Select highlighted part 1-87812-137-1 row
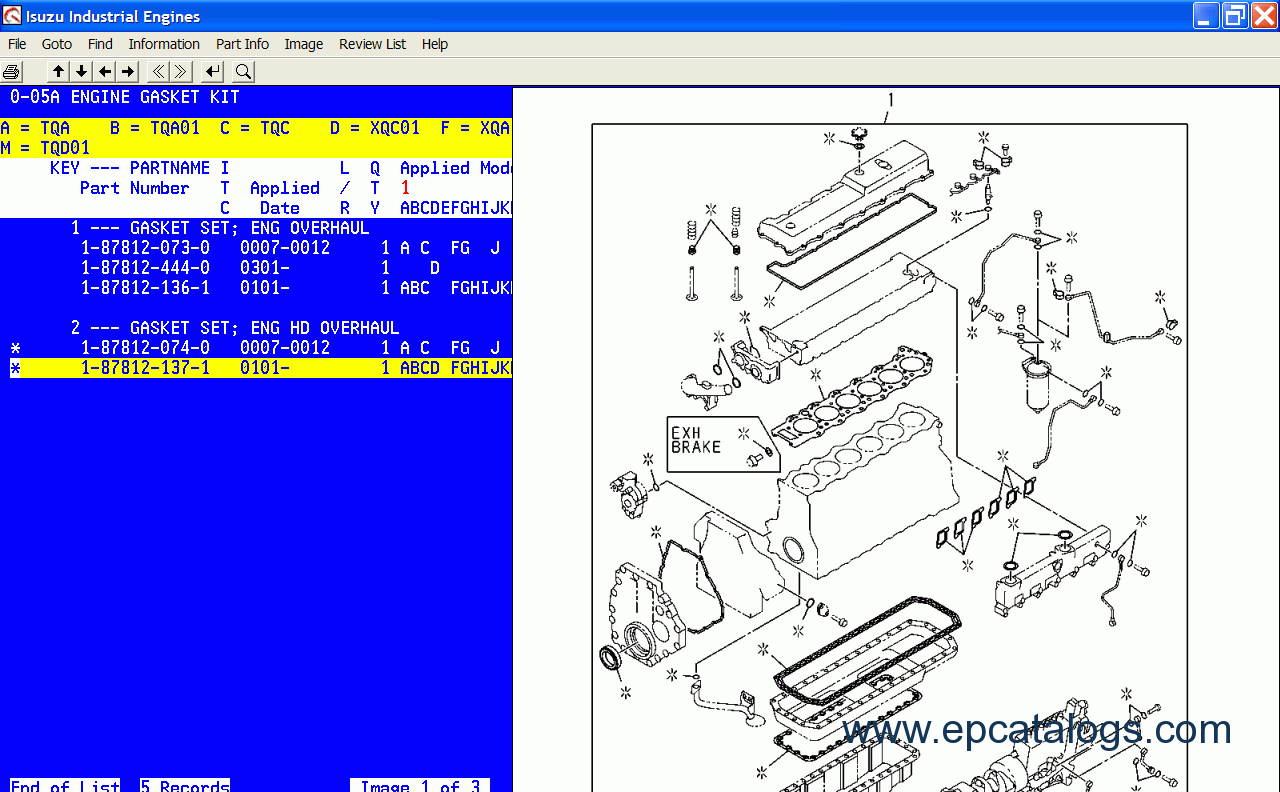Screen dimensions: 1280x792 256,368
